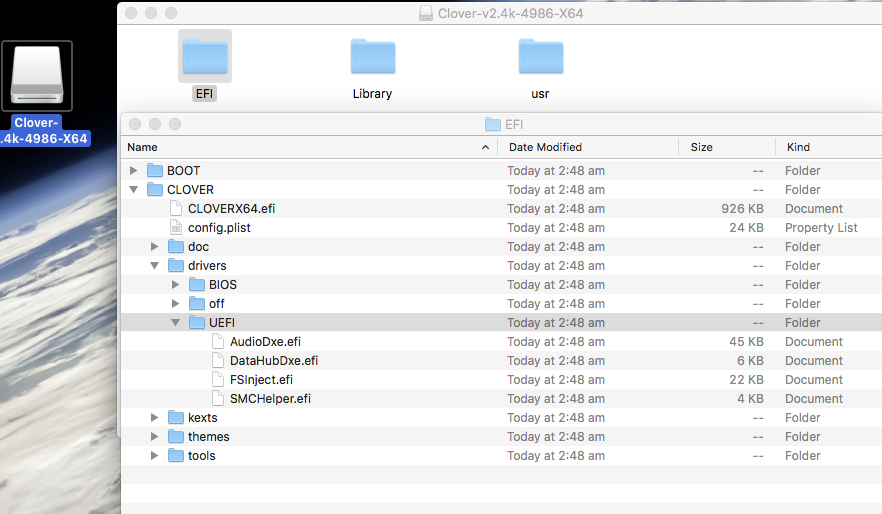Sort list by Date Modified column
Image resolution: width=882 pixels, height=514 pixels.
pyautogui.click(x=588, y=147)
